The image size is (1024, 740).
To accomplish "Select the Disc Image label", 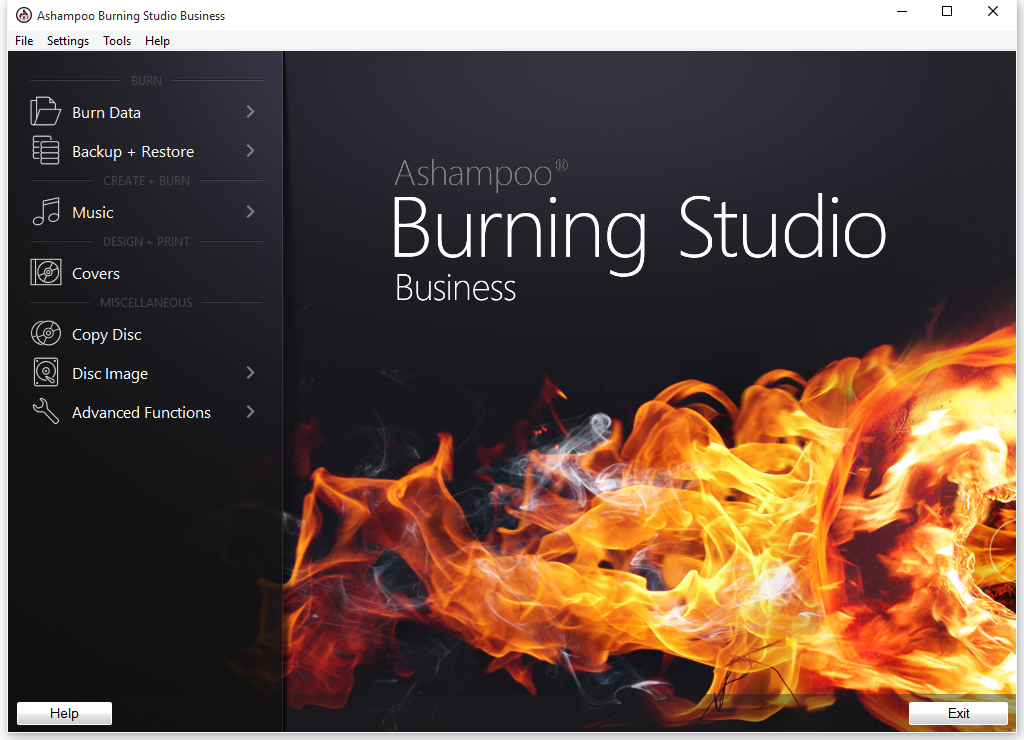I will (110, 374).
